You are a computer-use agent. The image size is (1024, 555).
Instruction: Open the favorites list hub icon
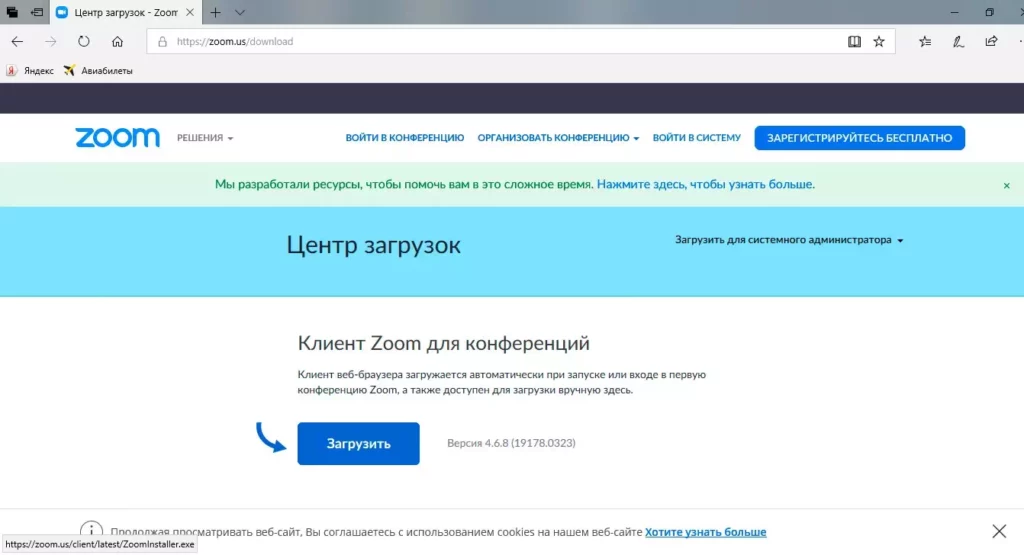pos(925,41)
